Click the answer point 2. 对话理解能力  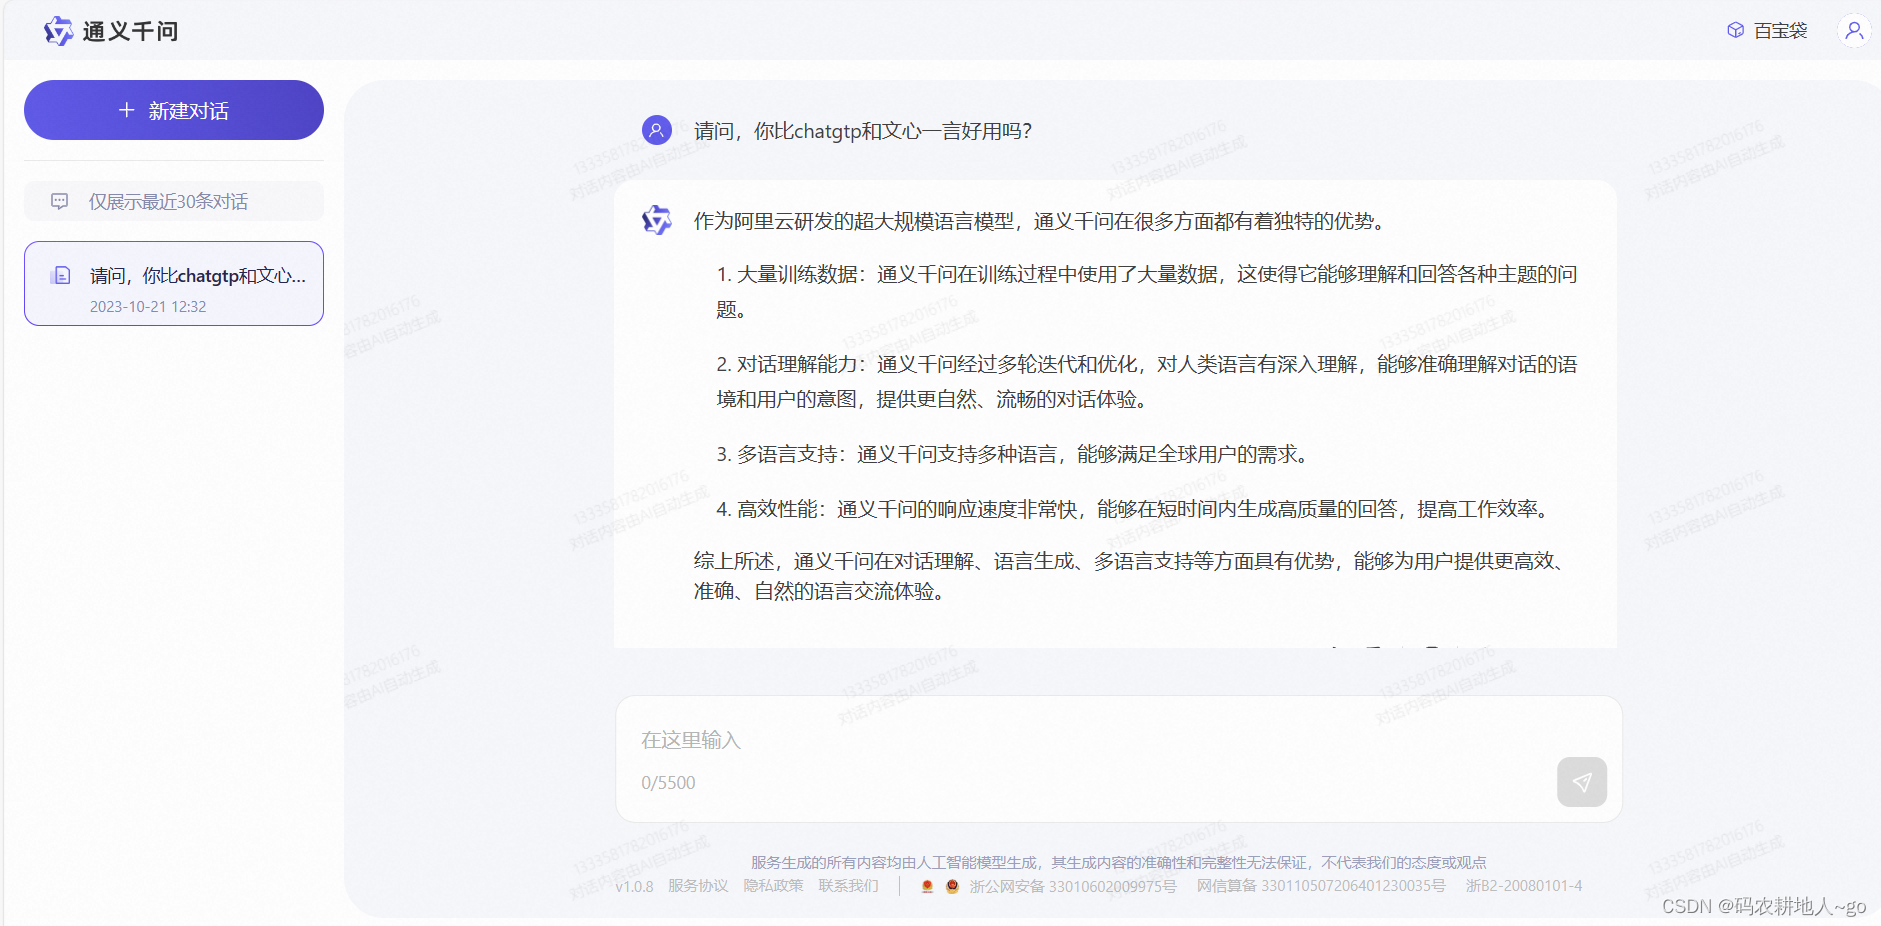click(1147, 382)
